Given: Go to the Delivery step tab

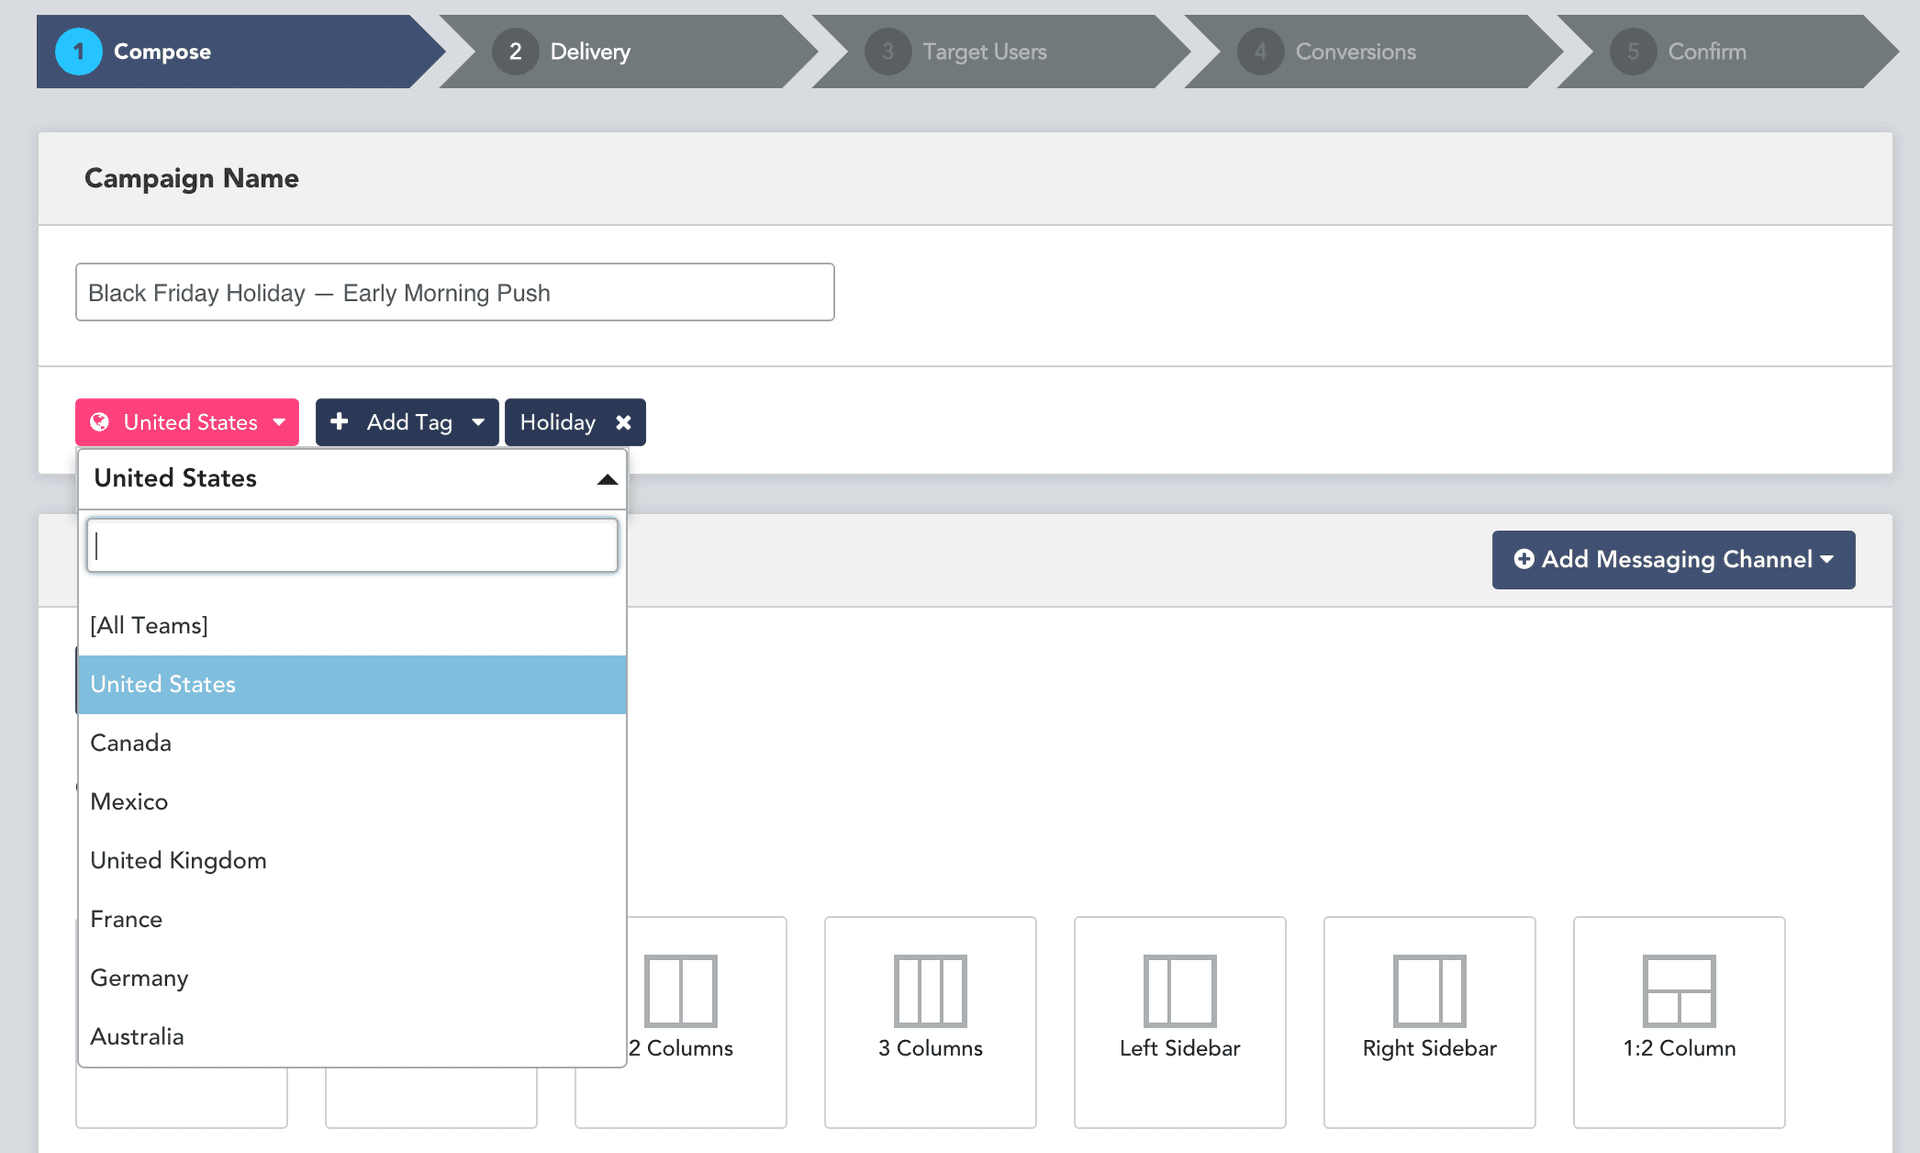Looking at the screenshot, I should [x=590, y=52].
